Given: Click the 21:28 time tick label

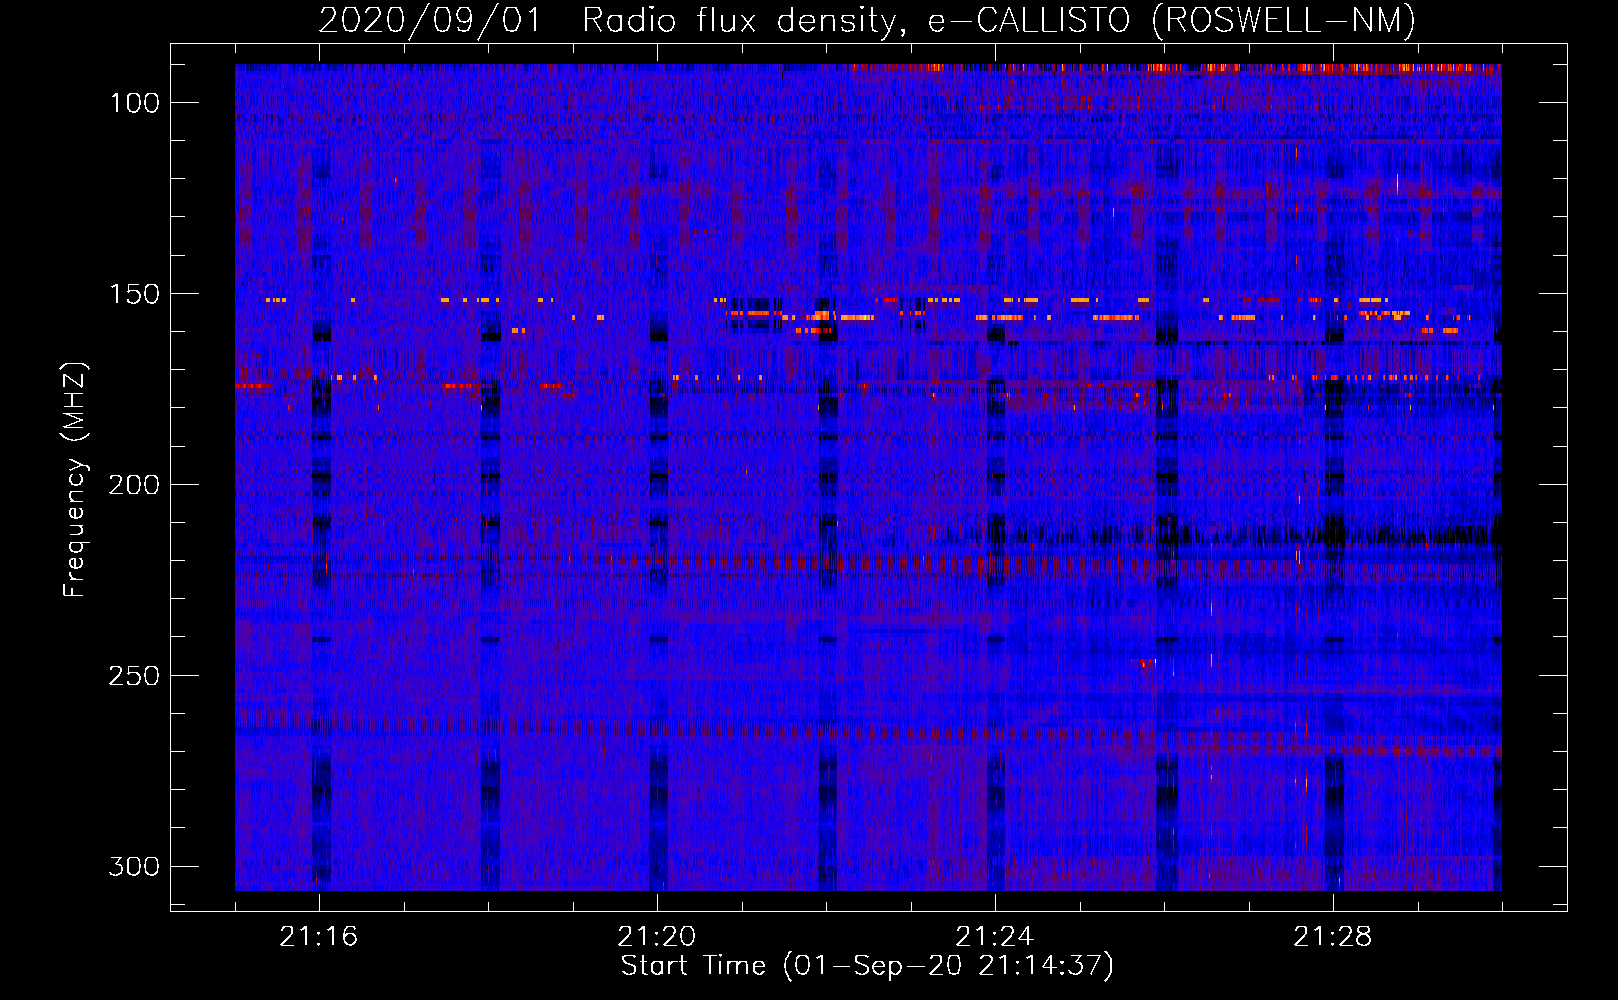Looking at the screenshot, I should click(1333, 937).
